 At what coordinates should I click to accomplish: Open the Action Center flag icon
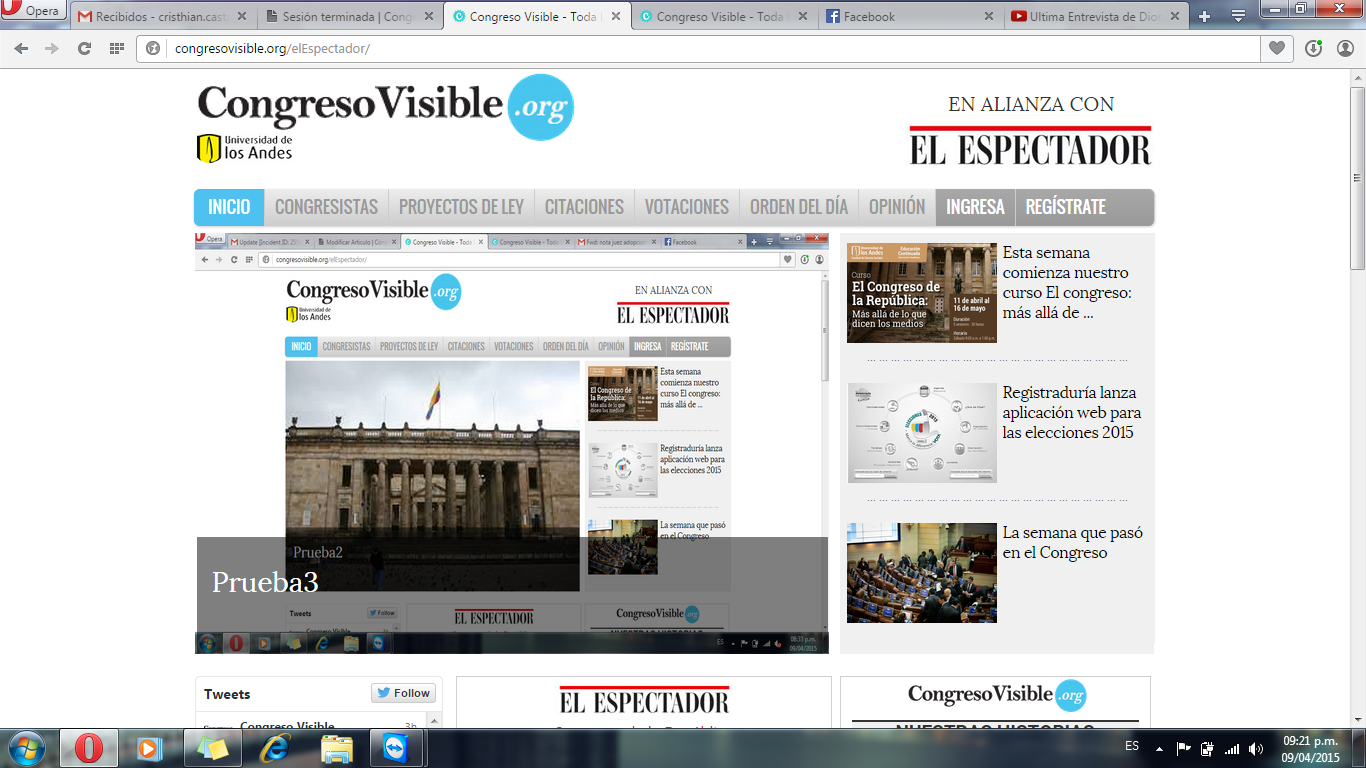1183,748
